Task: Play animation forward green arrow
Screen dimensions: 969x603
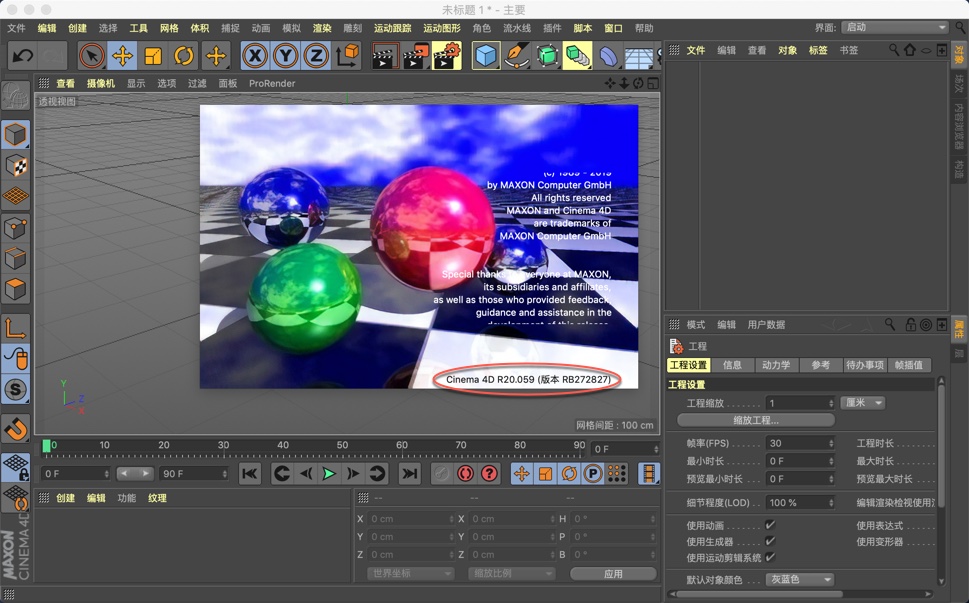Action: point(329,474)
